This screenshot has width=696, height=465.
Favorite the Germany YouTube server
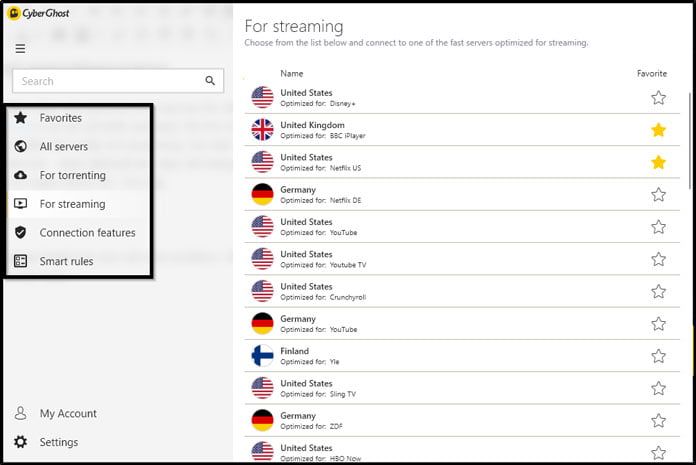pyautogui.click(x=658, y=324)
